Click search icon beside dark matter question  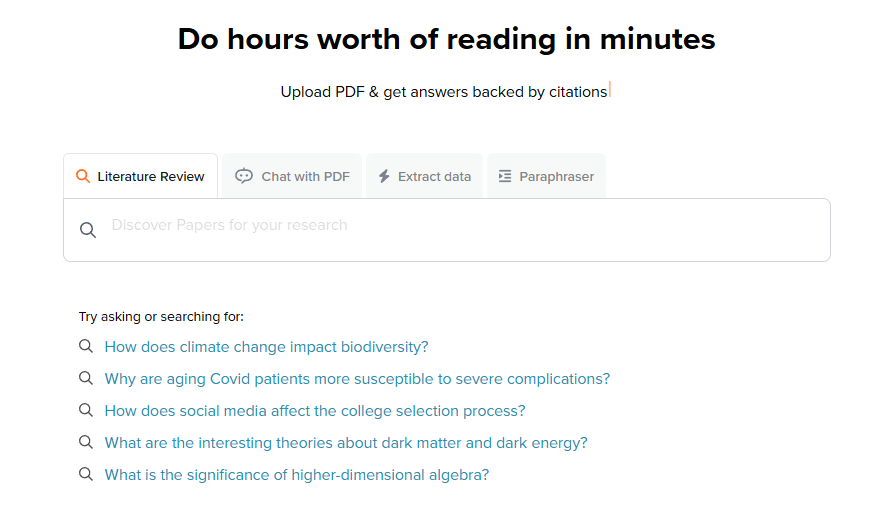point(86,442)
